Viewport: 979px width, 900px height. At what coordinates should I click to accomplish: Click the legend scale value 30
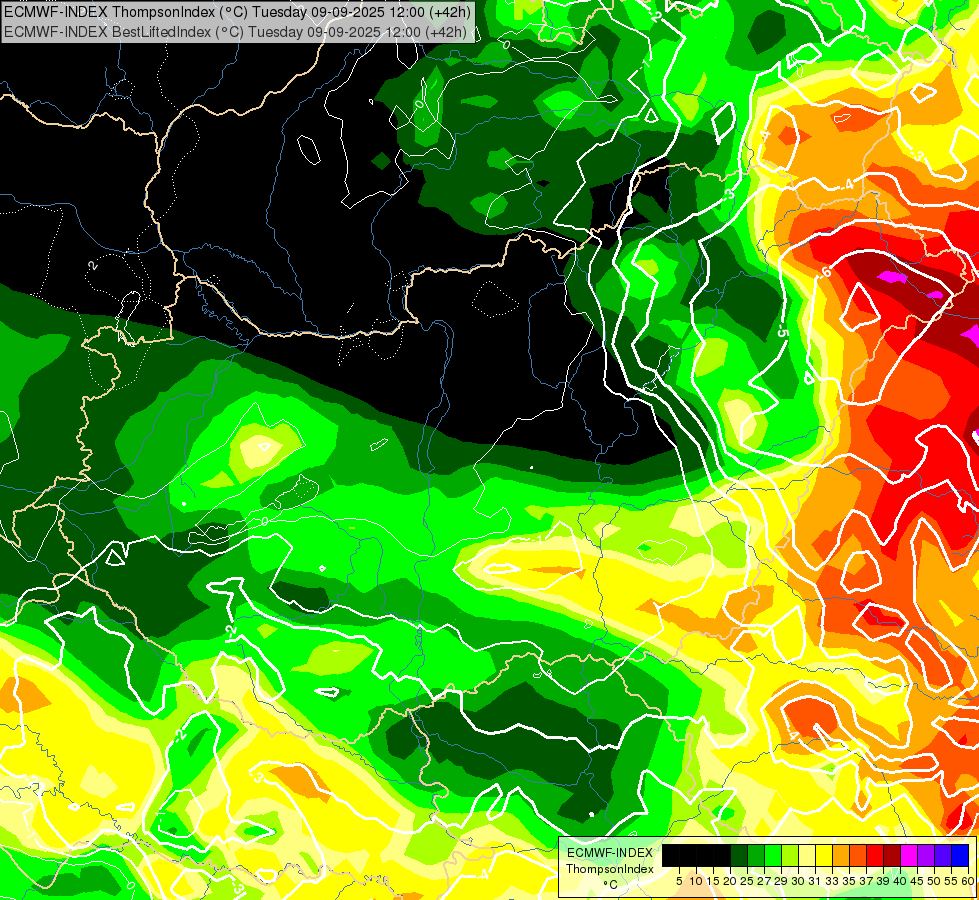798,881
